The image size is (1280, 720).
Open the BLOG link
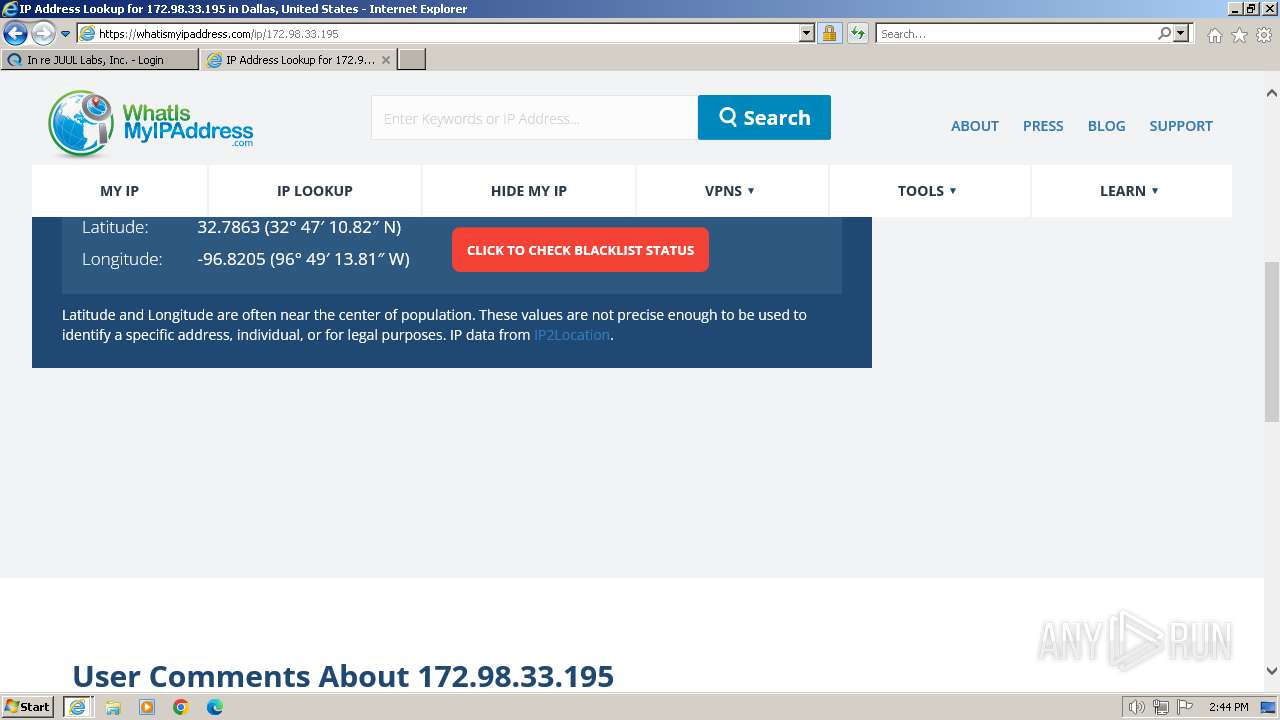coord(1106,126)
